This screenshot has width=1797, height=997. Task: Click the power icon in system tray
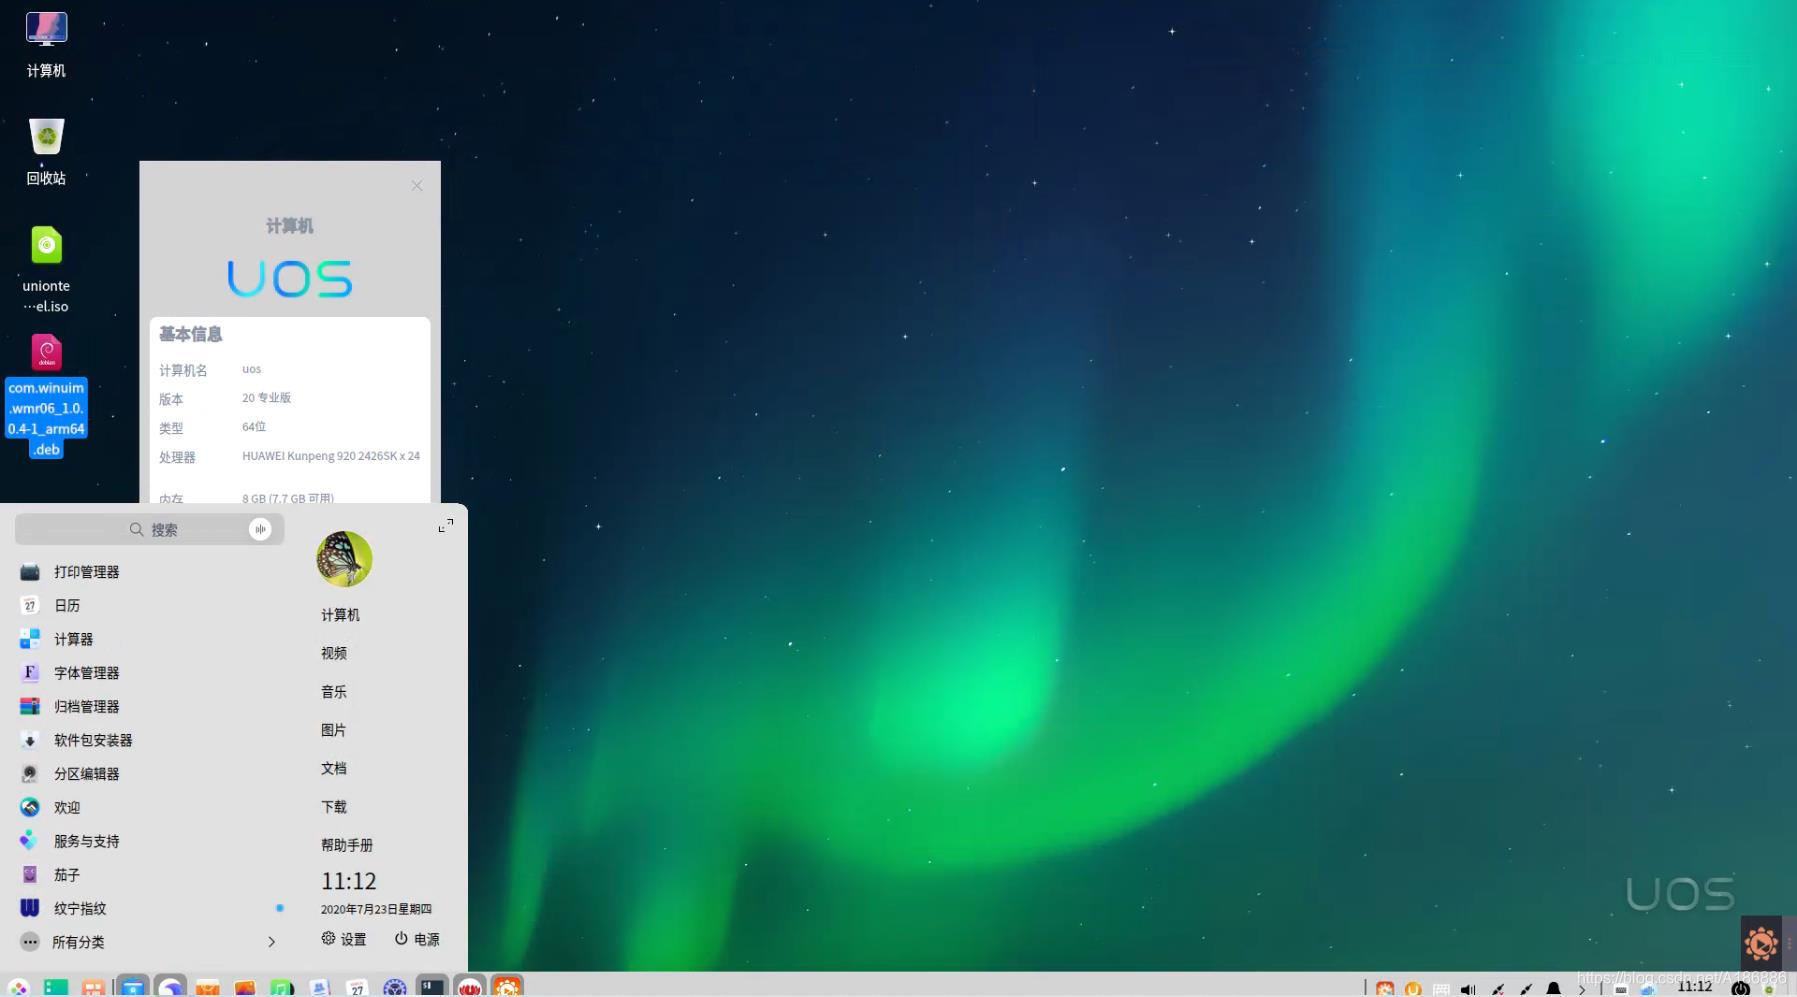(1741, 988)
